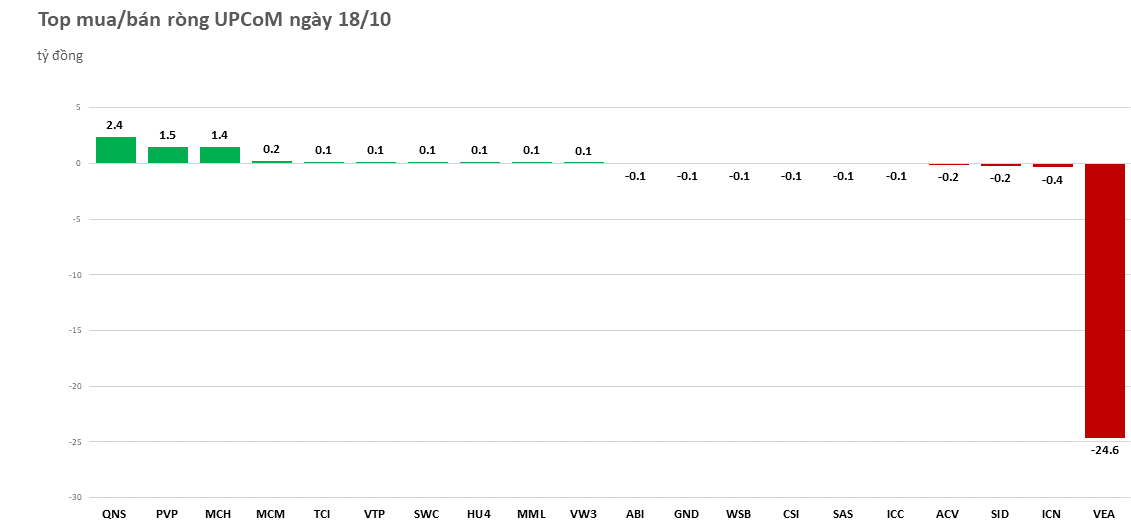Select the -24.6 data label under VEA
The image size is (1131, 523).
pos(1105,450)
